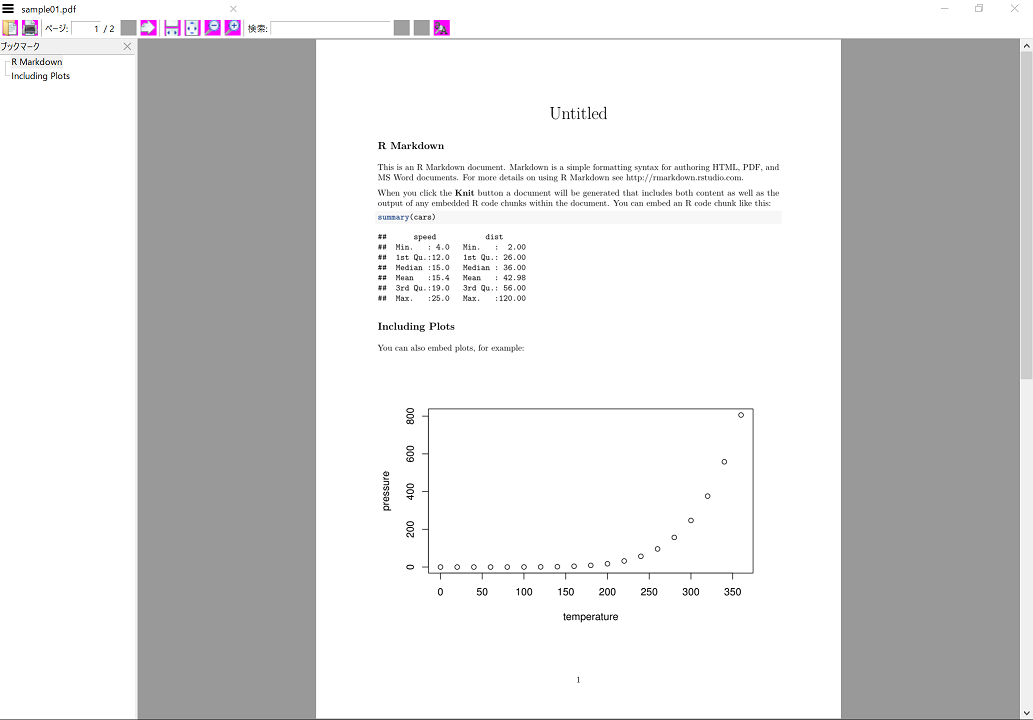The width and height of the screenshot is (1033, 720).
Task: Click the bold Knit word
Action: tap(464, 193)
